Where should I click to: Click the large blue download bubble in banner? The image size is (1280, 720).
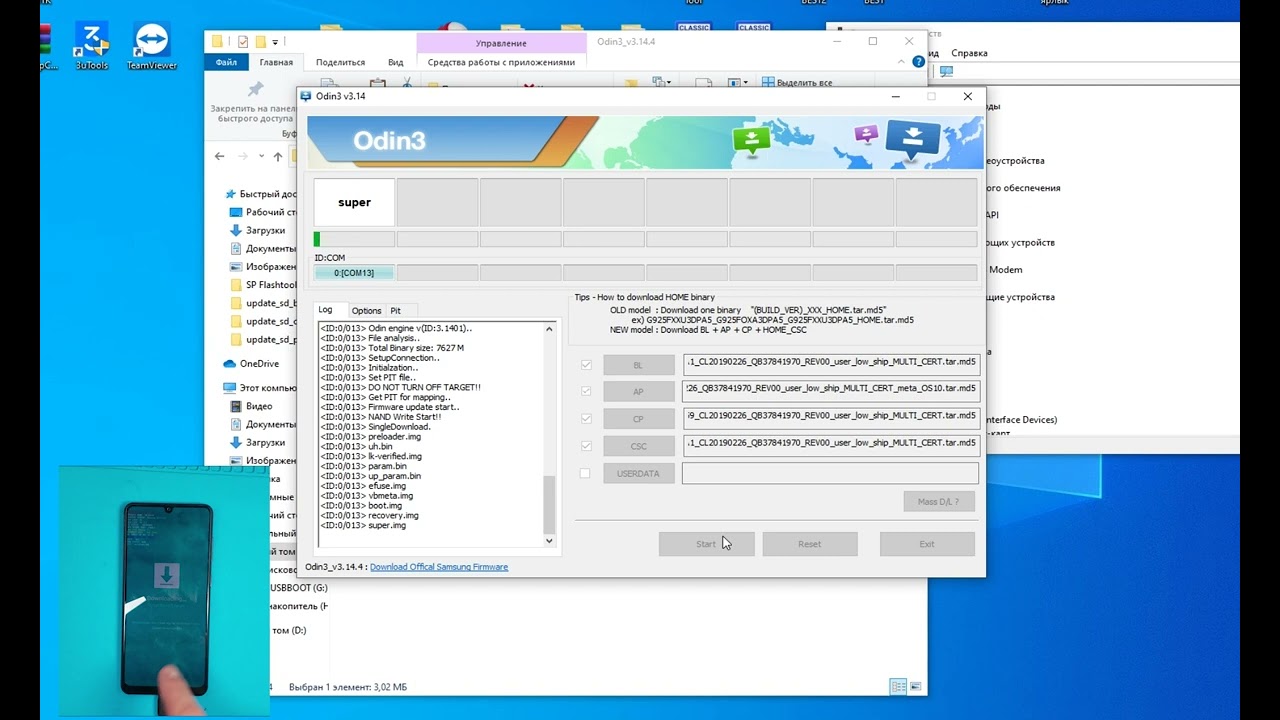[x=912, y=141]
